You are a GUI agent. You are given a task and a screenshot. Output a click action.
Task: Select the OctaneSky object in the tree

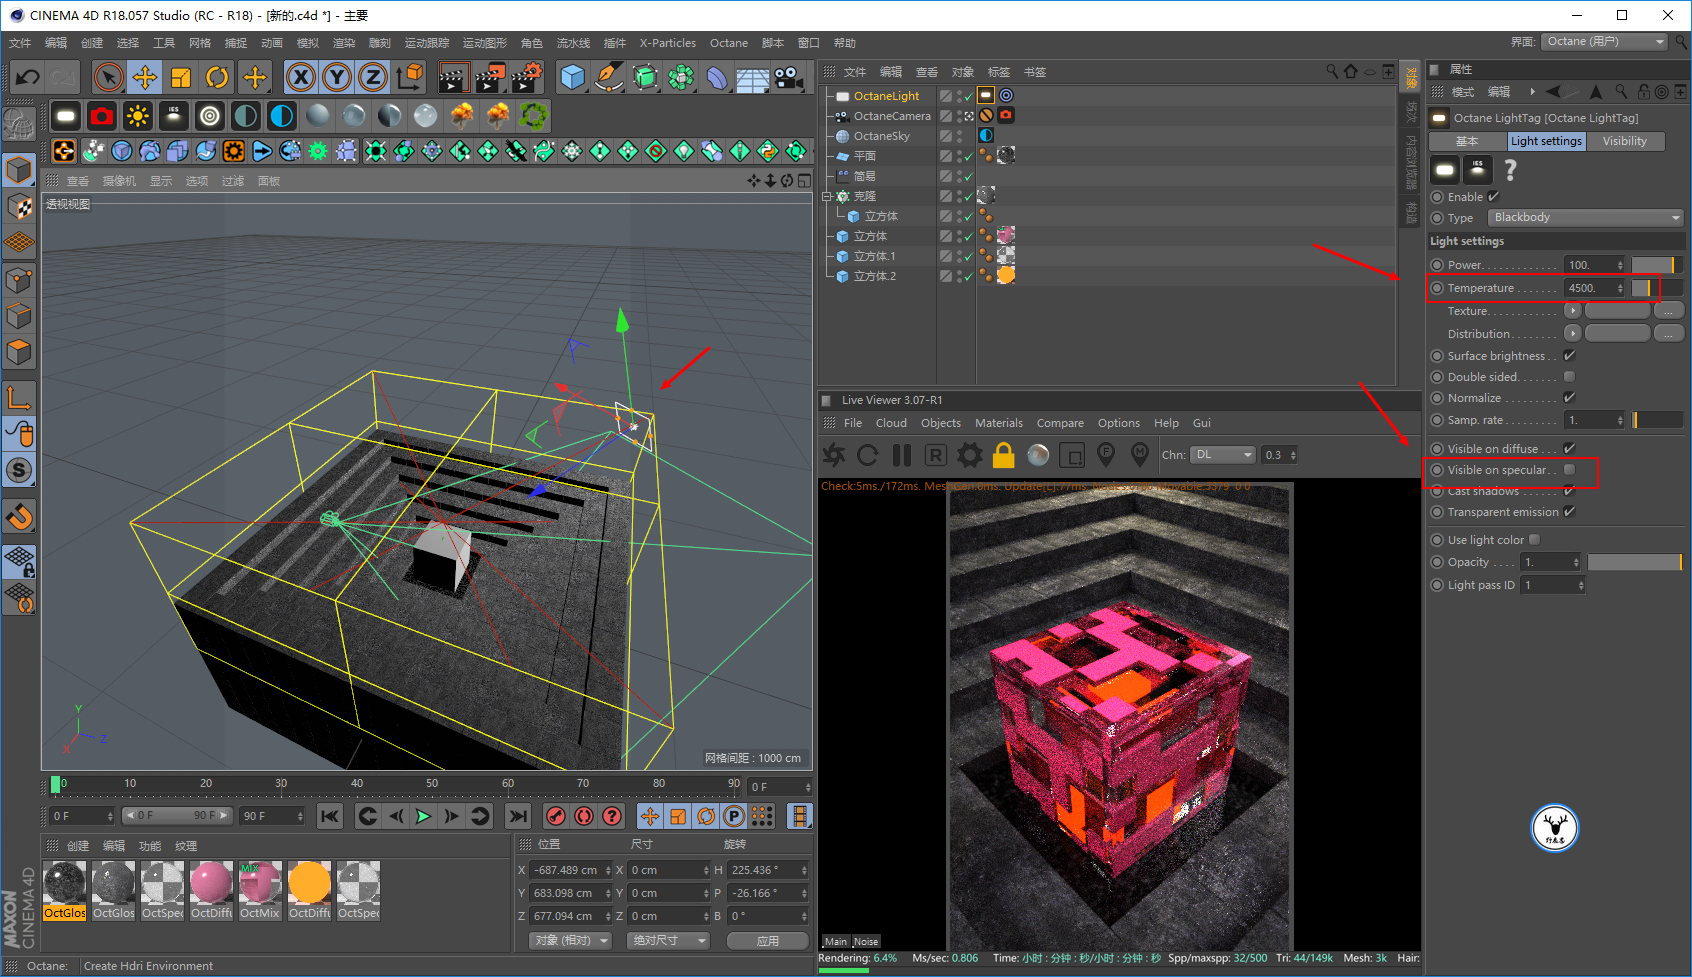[x=881, y=136]
